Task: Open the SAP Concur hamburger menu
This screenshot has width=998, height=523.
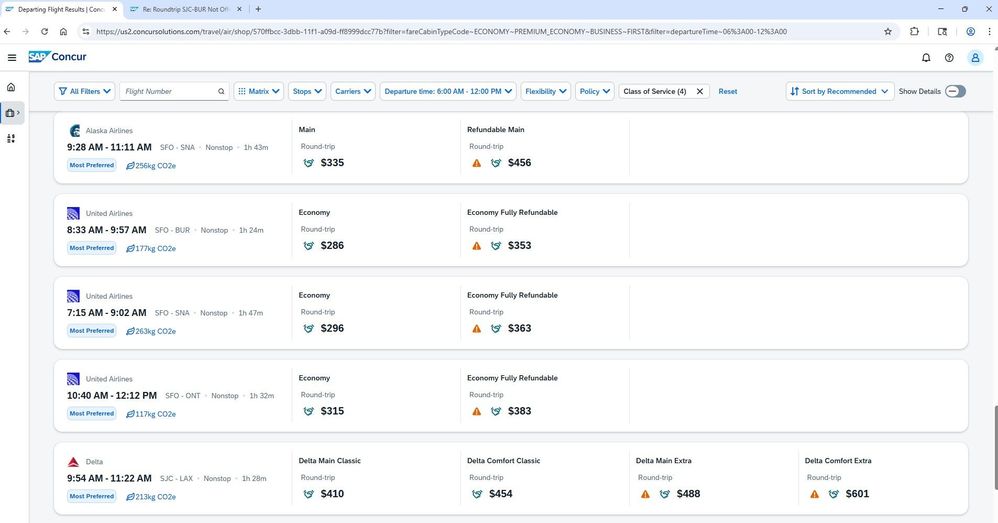Action: [x=11, y=57]
